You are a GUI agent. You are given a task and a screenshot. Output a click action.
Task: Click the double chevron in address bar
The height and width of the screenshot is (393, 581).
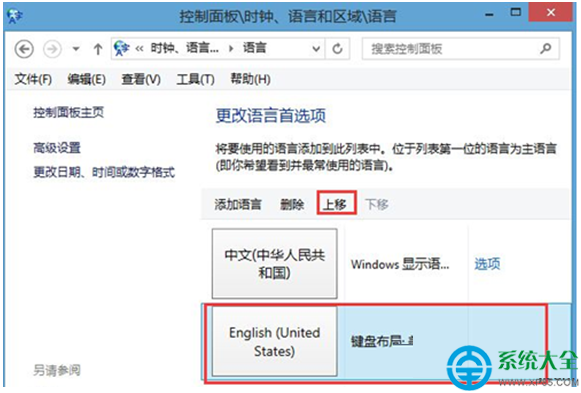(139, 49)
